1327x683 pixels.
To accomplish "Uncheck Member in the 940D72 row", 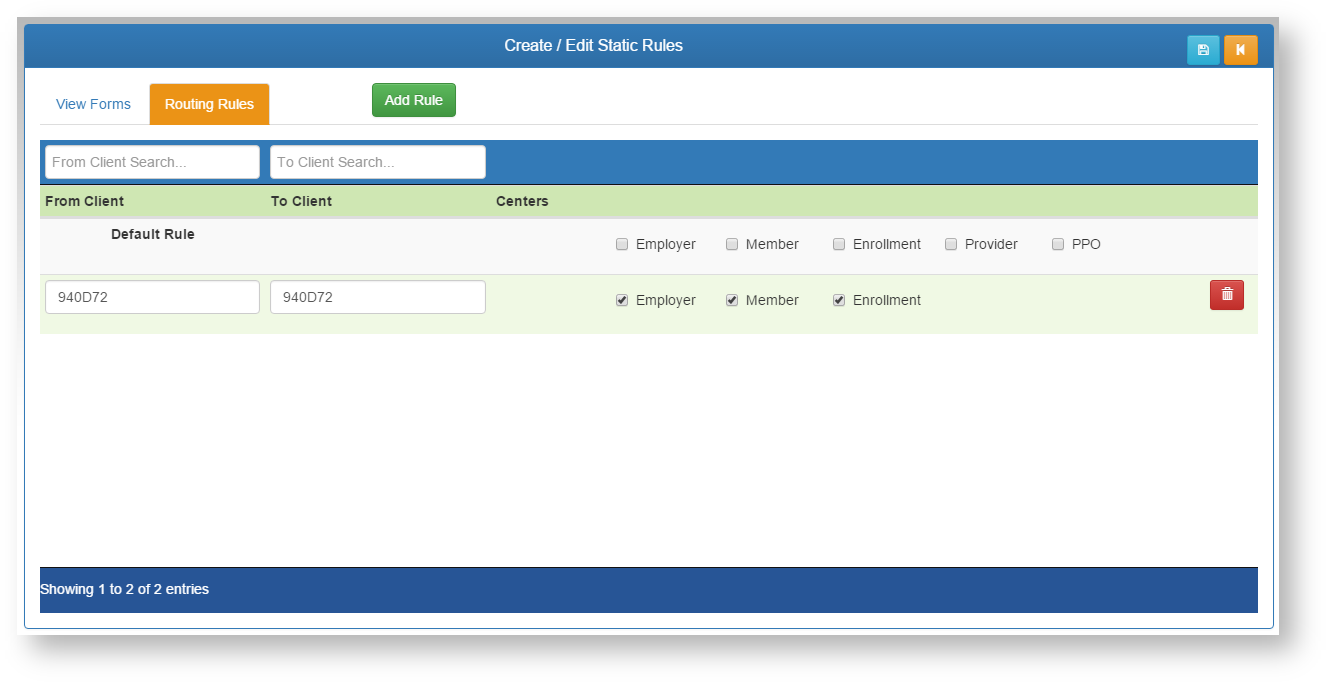I will pos(732,300).
